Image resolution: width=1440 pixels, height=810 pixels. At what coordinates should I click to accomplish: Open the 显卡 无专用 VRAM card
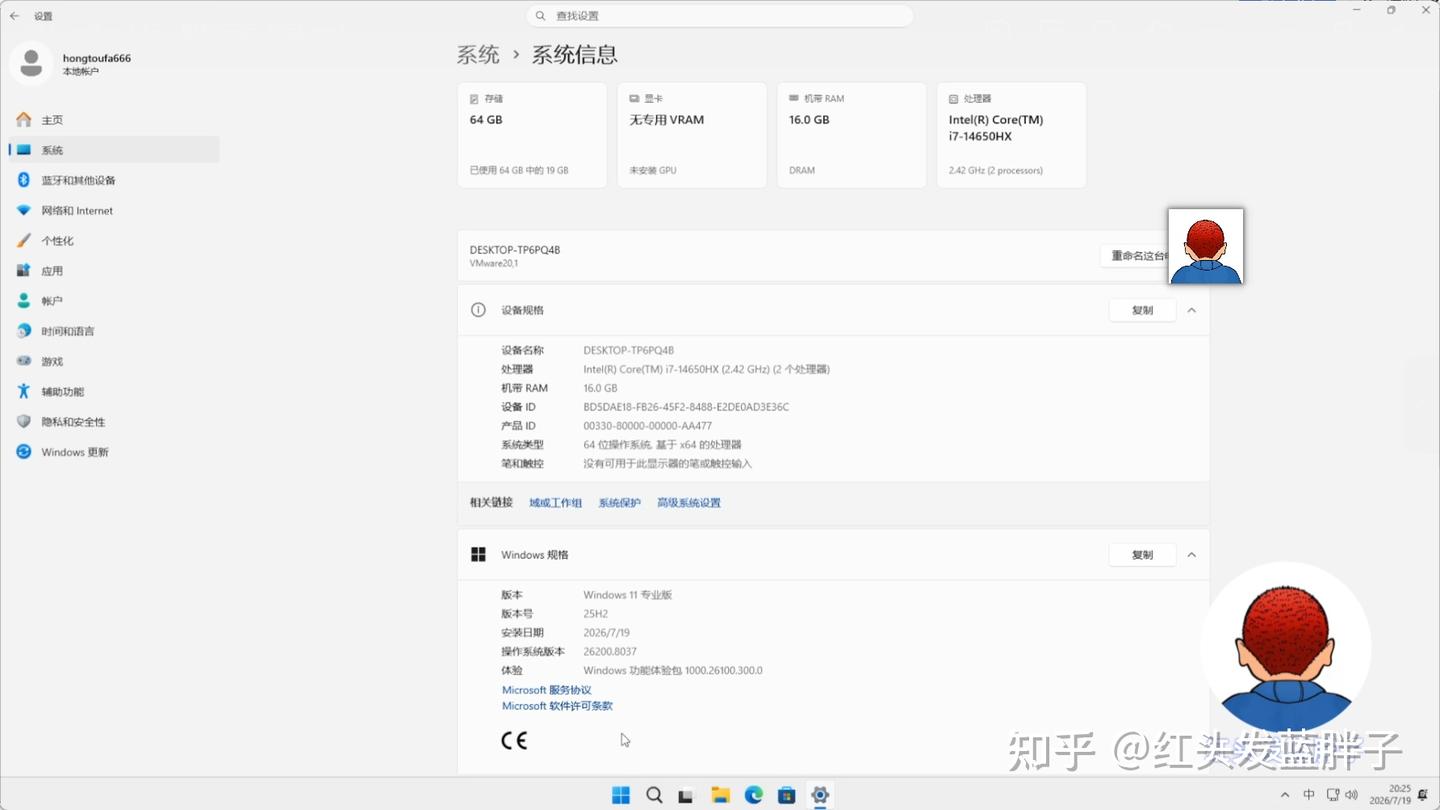coord(692,135)
